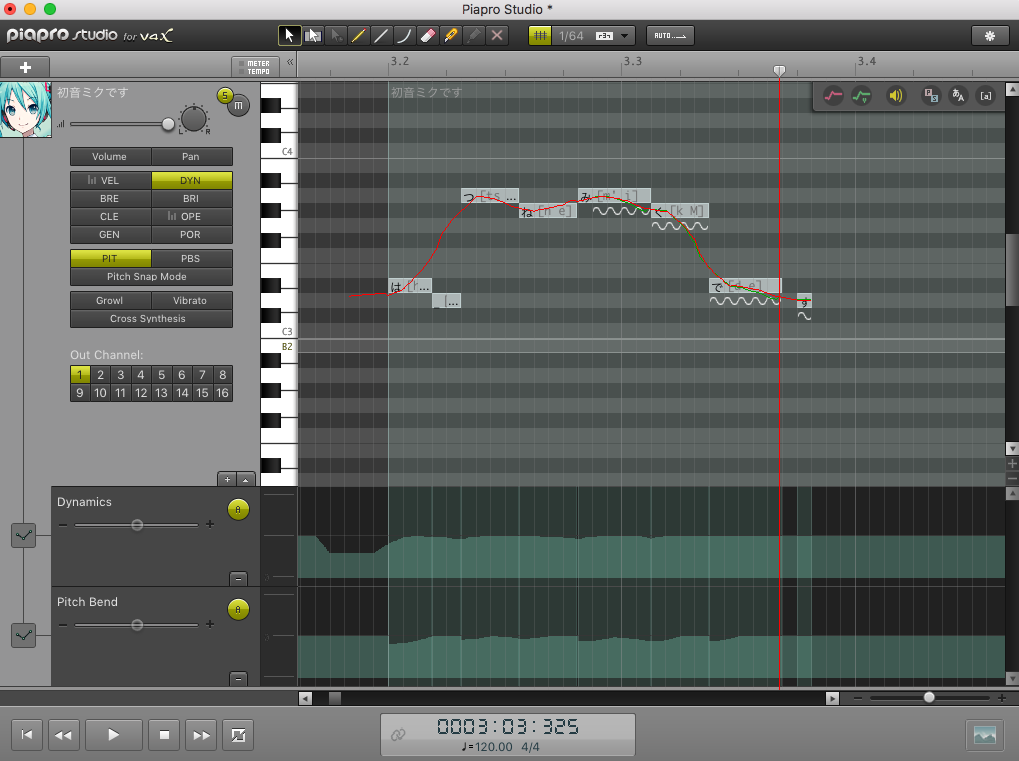This screenshot has height=761, width=1019.
Task: Select the BRE parameter tab
Action: [110, 199]
